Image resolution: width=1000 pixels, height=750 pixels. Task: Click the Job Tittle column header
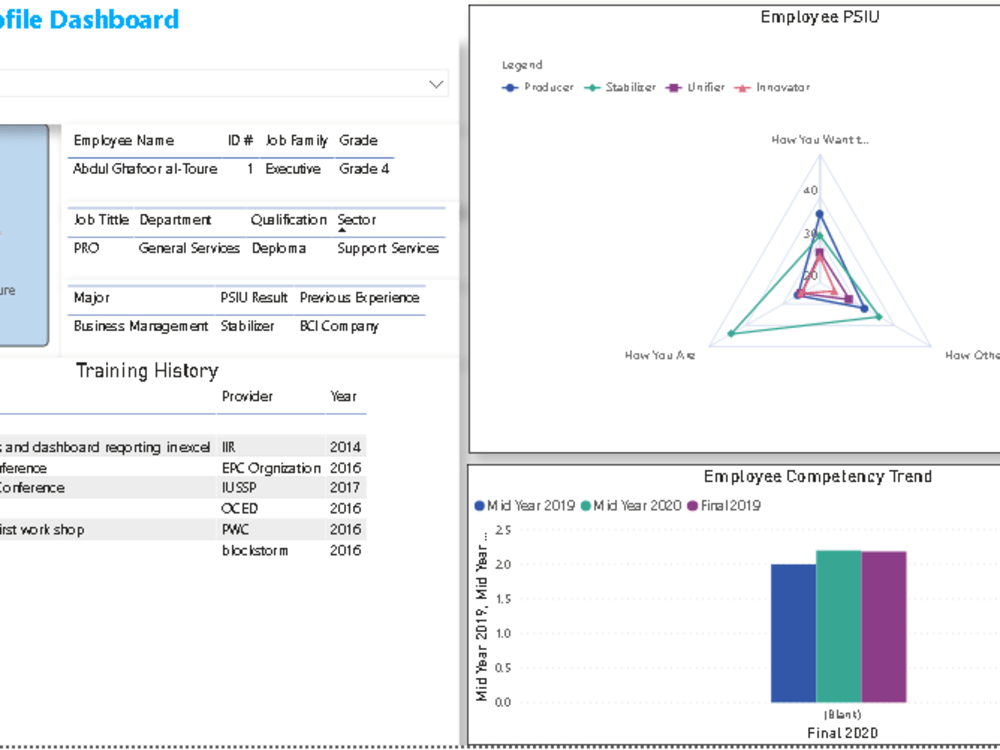tap(101, 220)
